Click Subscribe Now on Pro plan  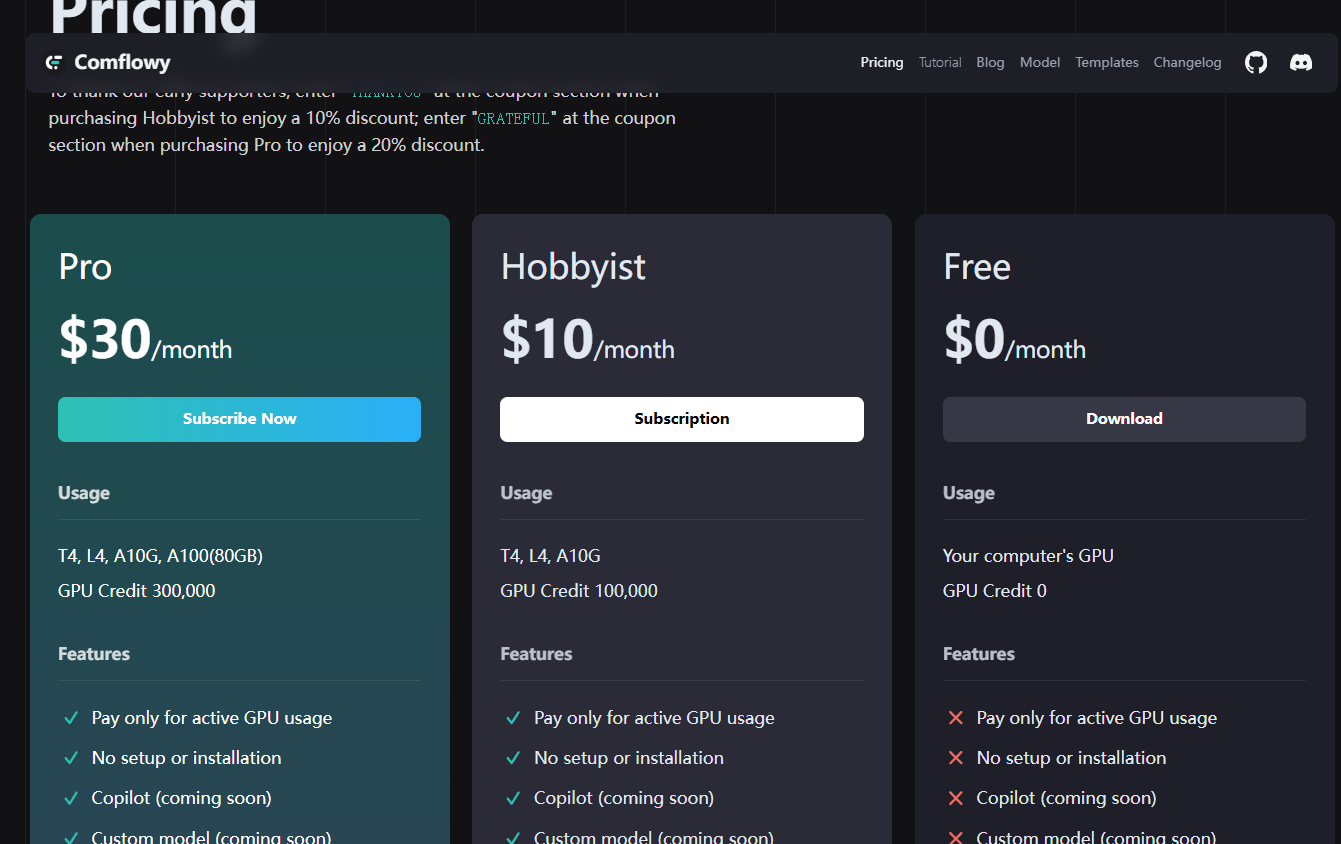(x=239, y=419)
